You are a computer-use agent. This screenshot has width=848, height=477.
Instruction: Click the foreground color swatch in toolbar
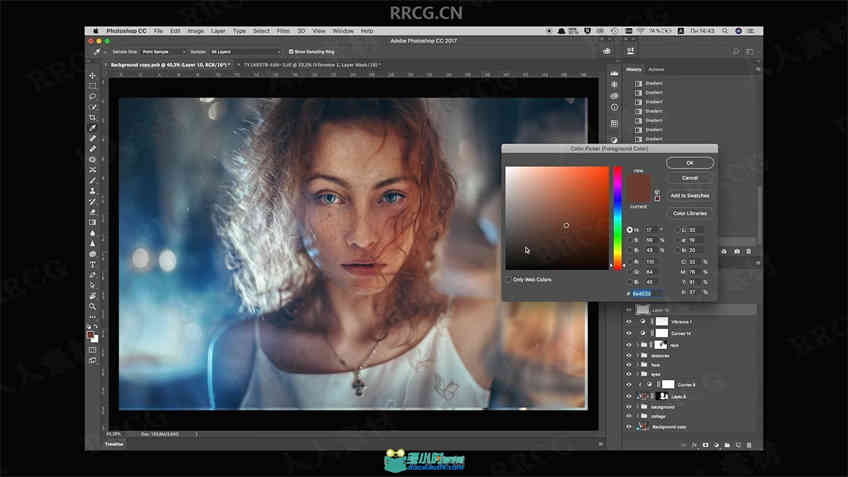(x=91, y=335)
